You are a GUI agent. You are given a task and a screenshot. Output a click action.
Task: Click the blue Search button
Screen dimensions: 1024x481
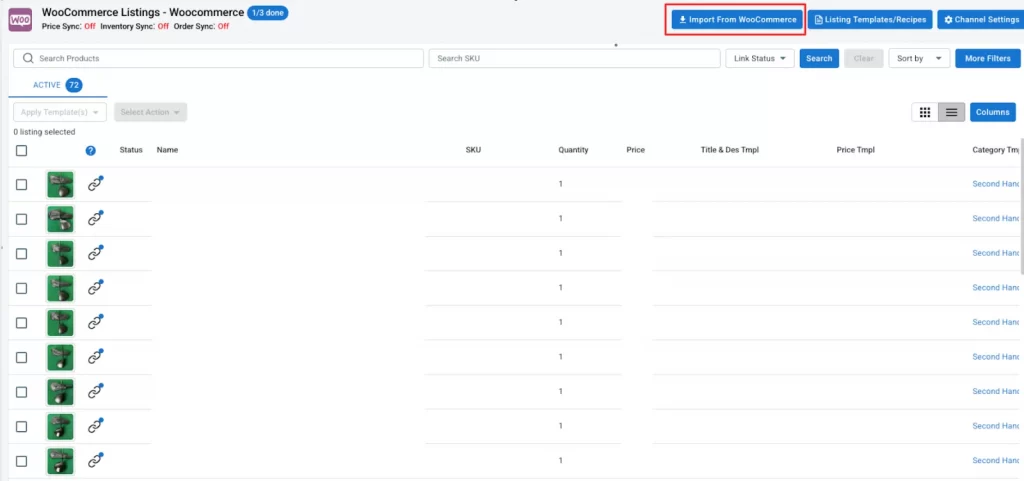[819, 58]
